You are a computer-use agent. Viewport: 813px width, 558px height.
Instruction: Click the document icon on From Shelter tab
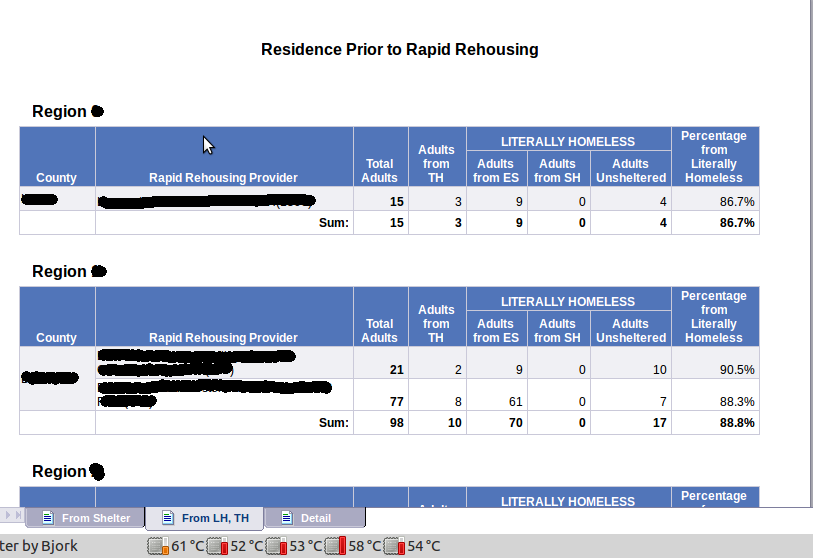[x=46, y=518]
